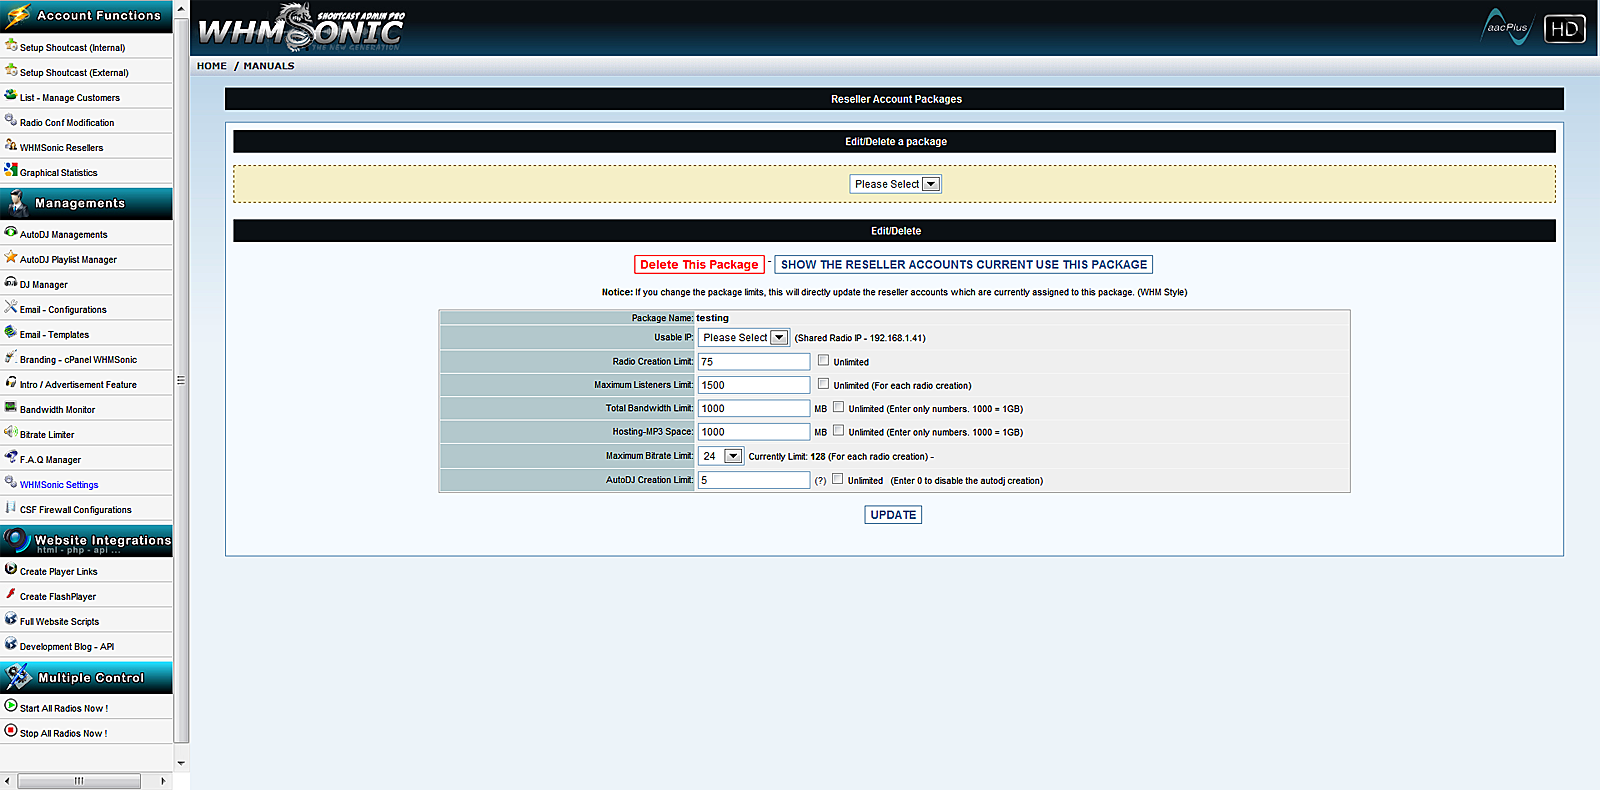1600x790 pixels.
Task: Enable Unlimited for Radio Creation Limit
Action: click(x=823, y=360)
